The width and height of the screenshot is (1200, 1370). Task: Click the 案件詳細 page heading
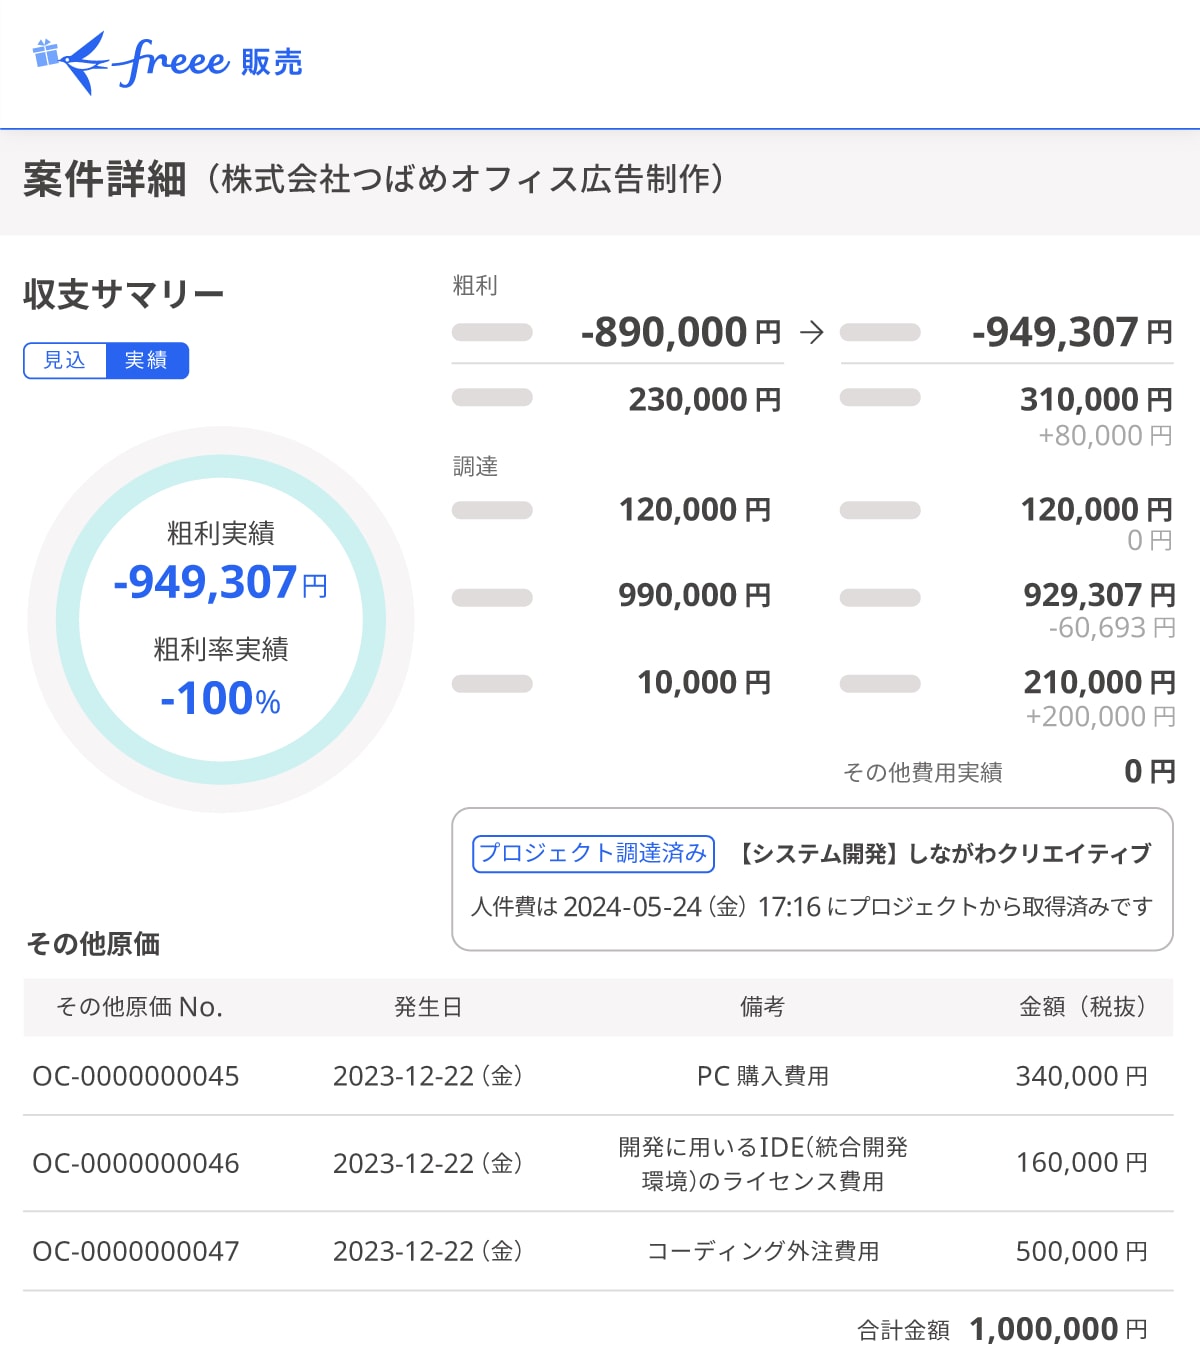click(105, 180)
